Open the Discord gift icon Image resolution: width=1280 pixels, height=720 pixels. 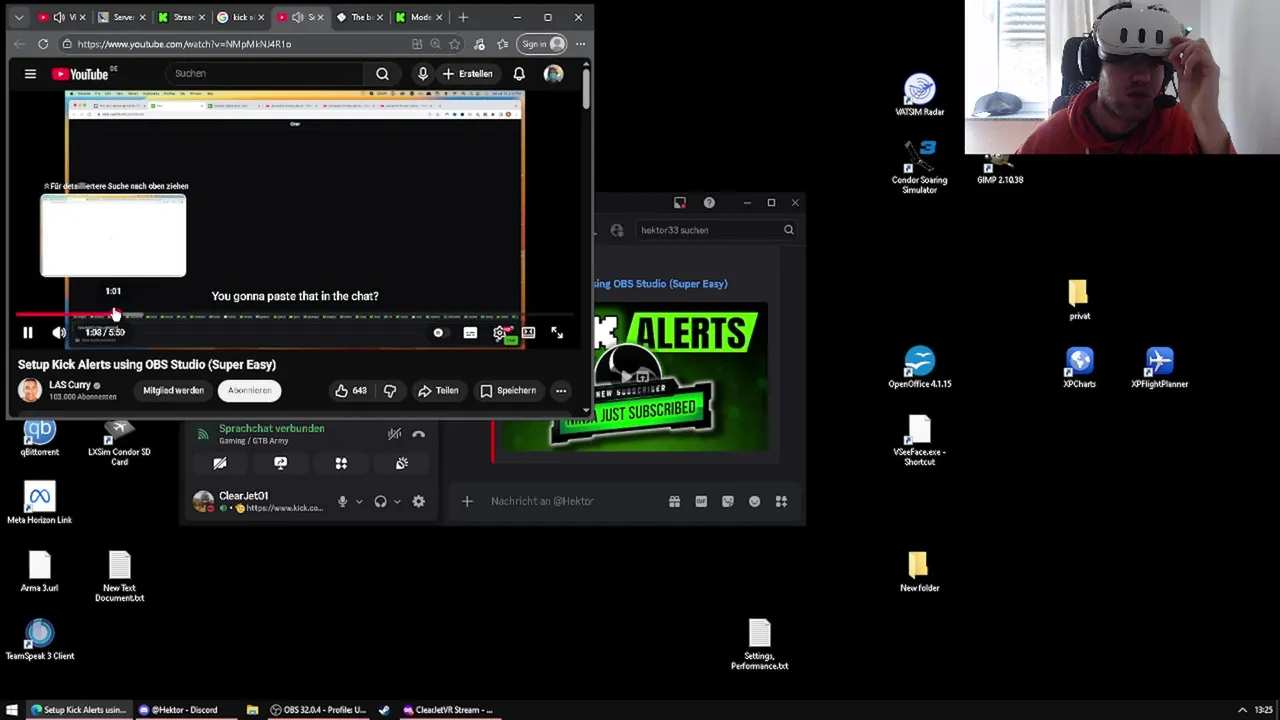pos(674,501)
